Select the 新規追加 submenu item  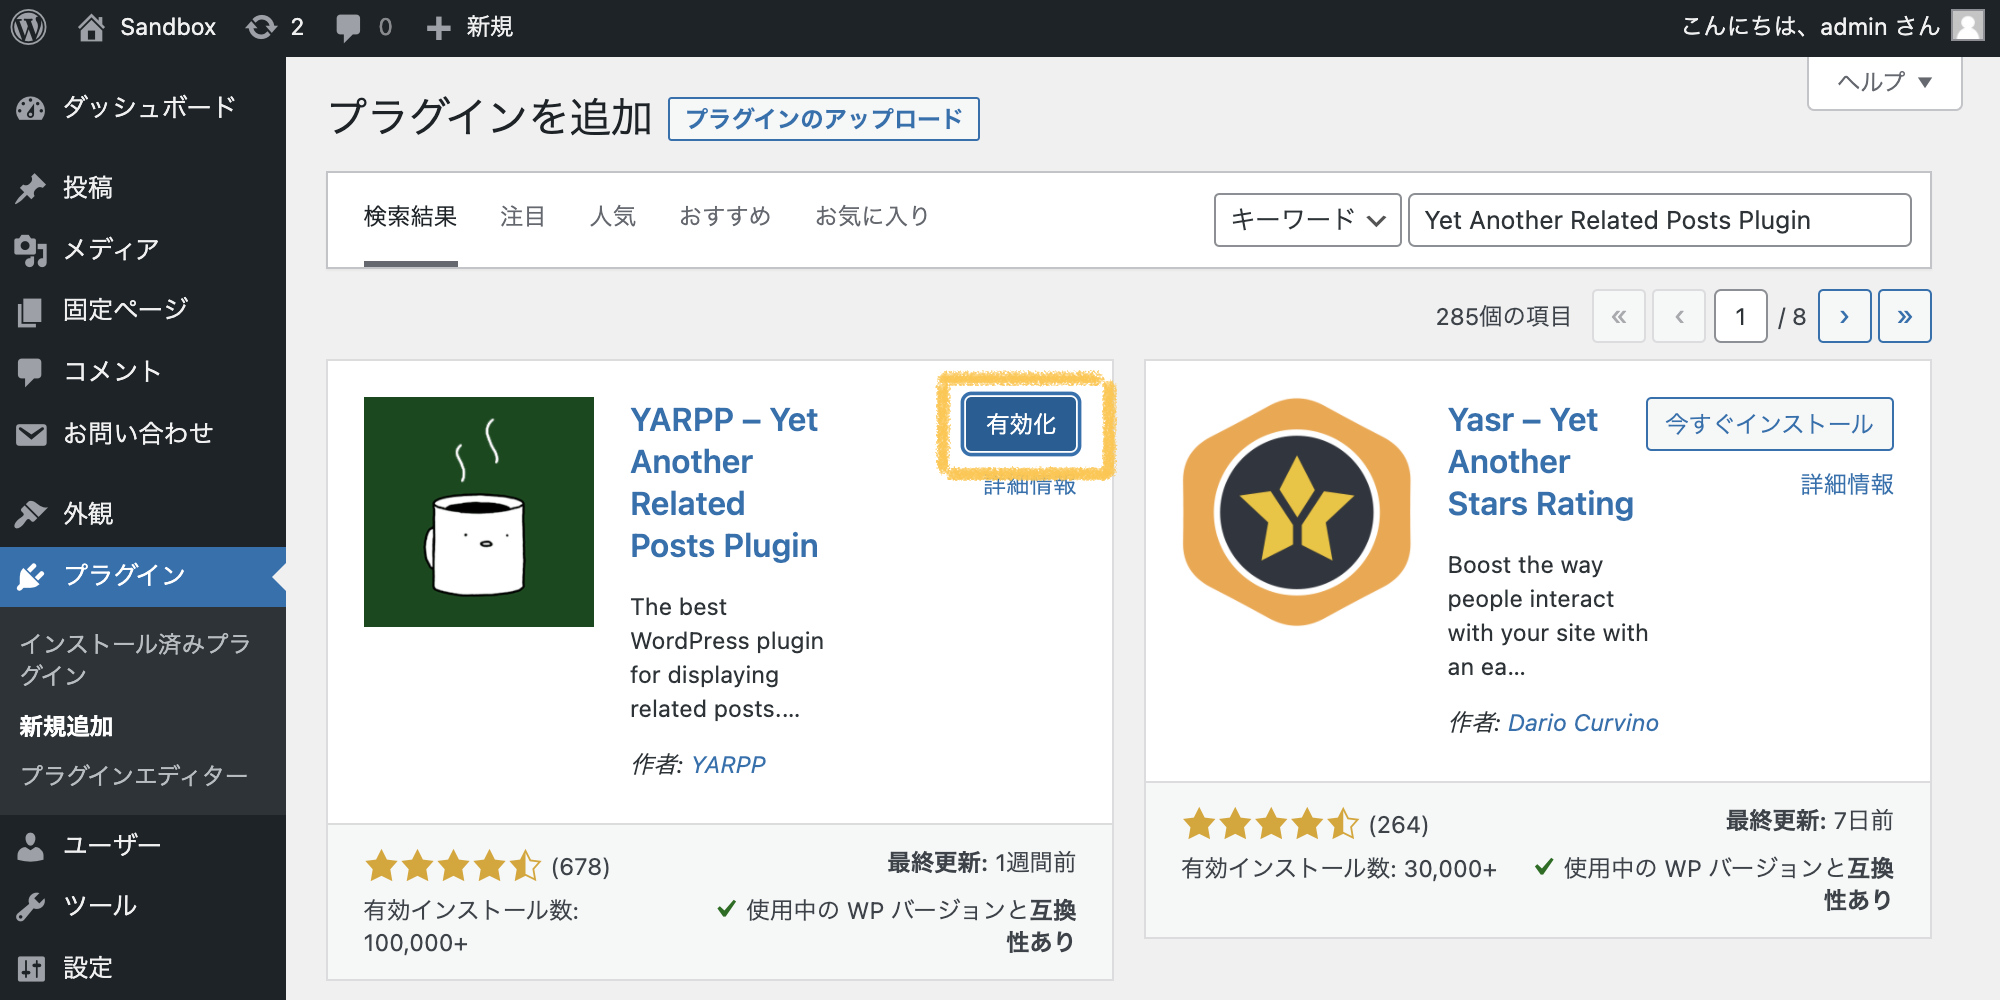[66, 727]
